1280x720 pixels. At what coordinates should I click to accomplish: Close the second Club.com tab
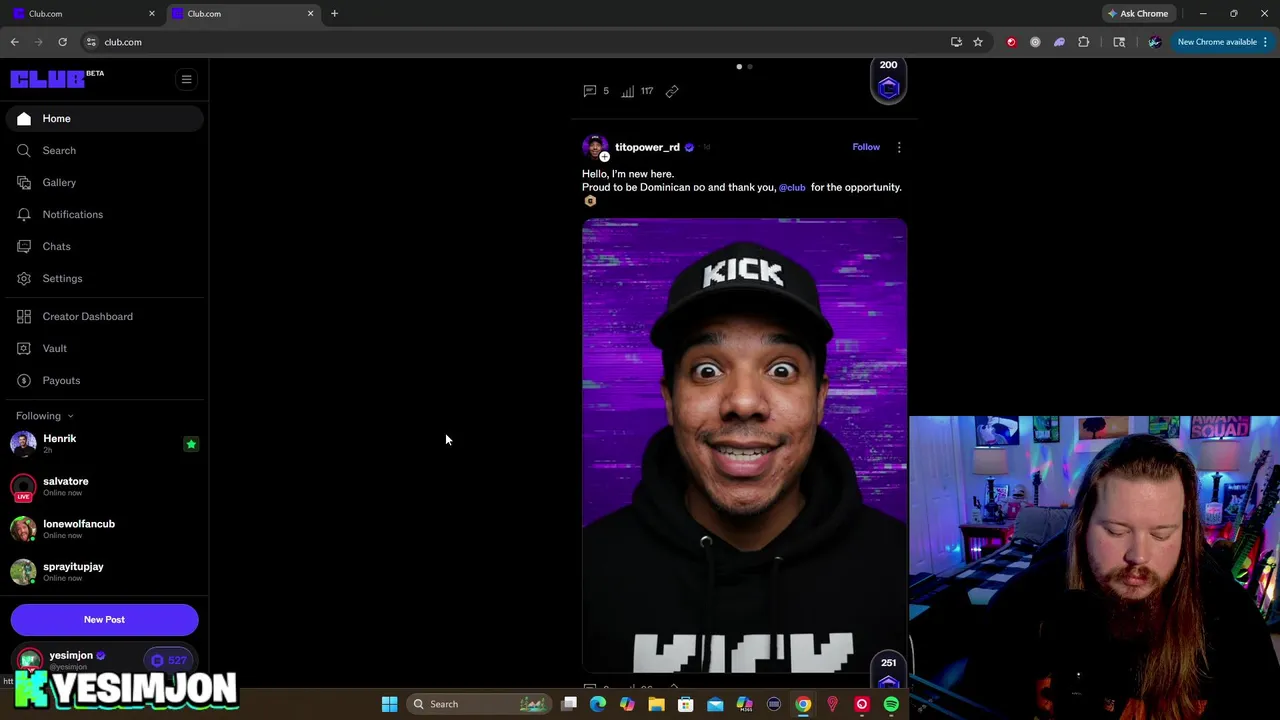310,14
